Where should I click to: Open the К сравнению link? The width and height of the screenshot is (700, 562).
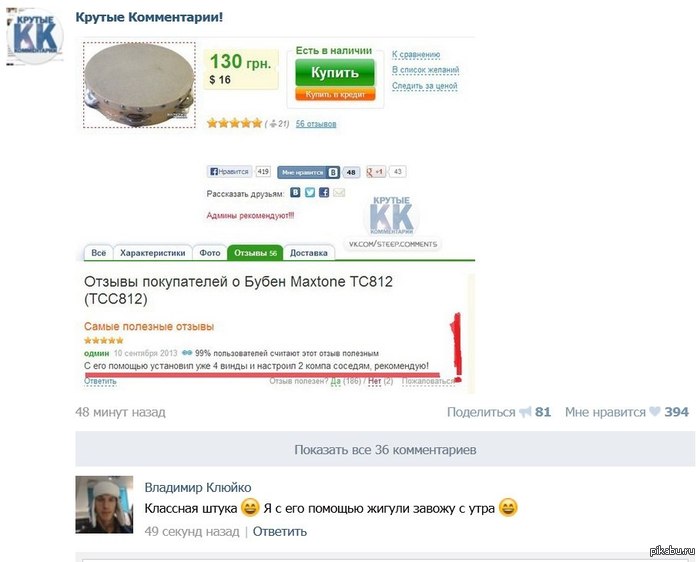(416, 54)
